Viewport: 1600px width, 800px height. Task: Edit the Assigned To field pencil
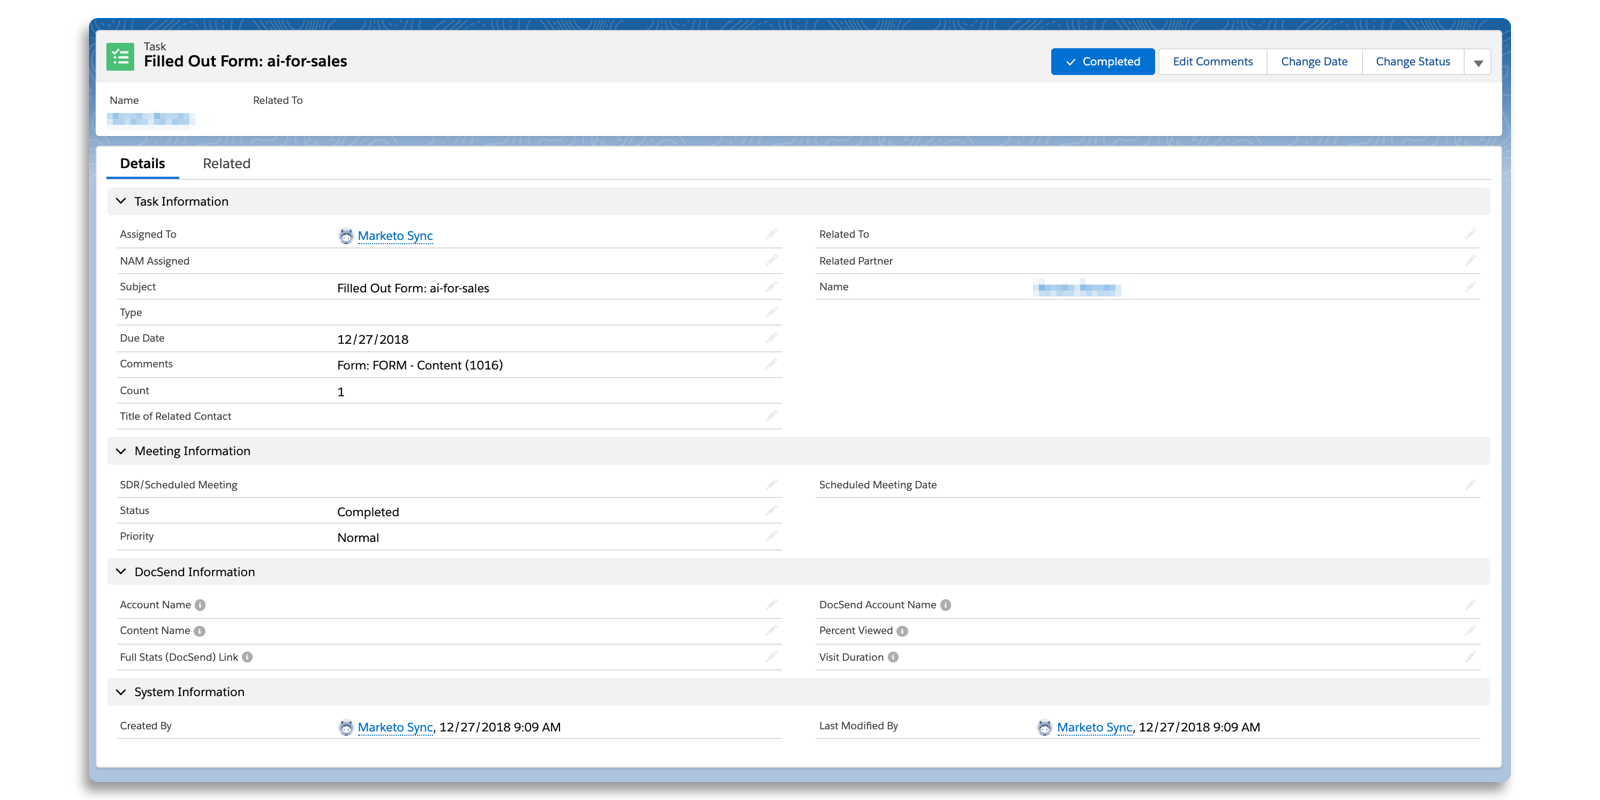(x=771, y=234)
